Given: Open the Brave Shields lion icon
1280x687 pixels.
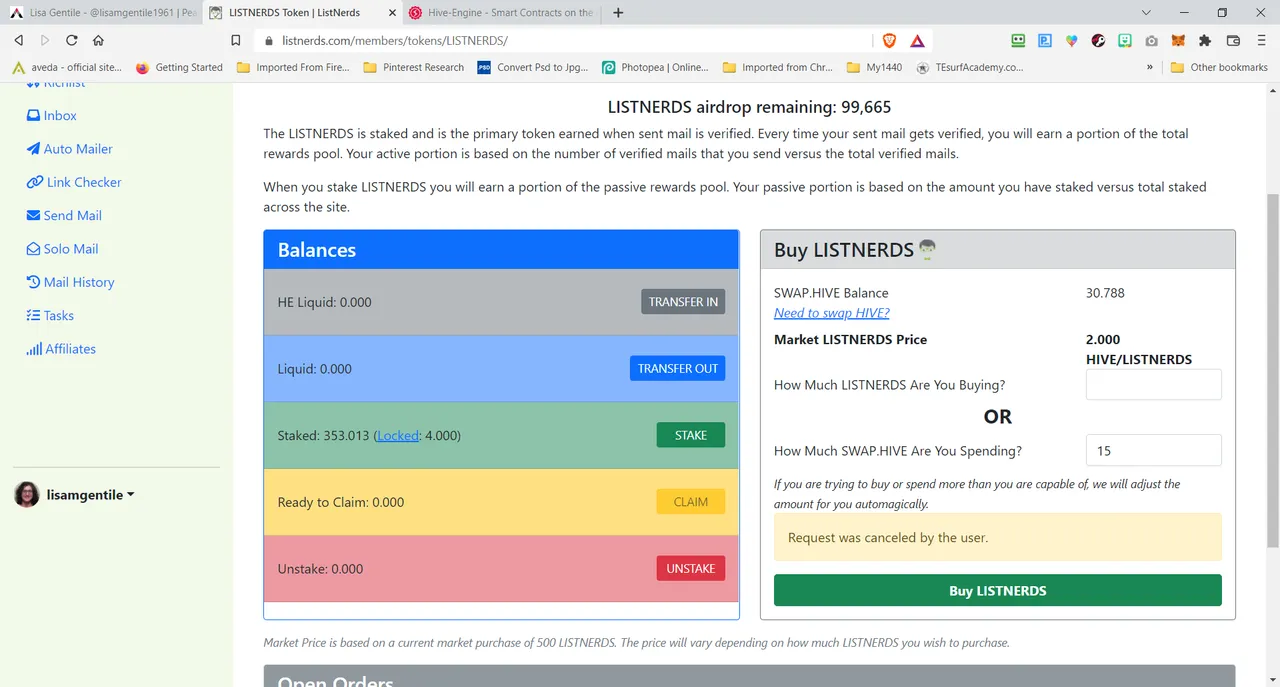Looking at the screenshot, I should [890, 40].
